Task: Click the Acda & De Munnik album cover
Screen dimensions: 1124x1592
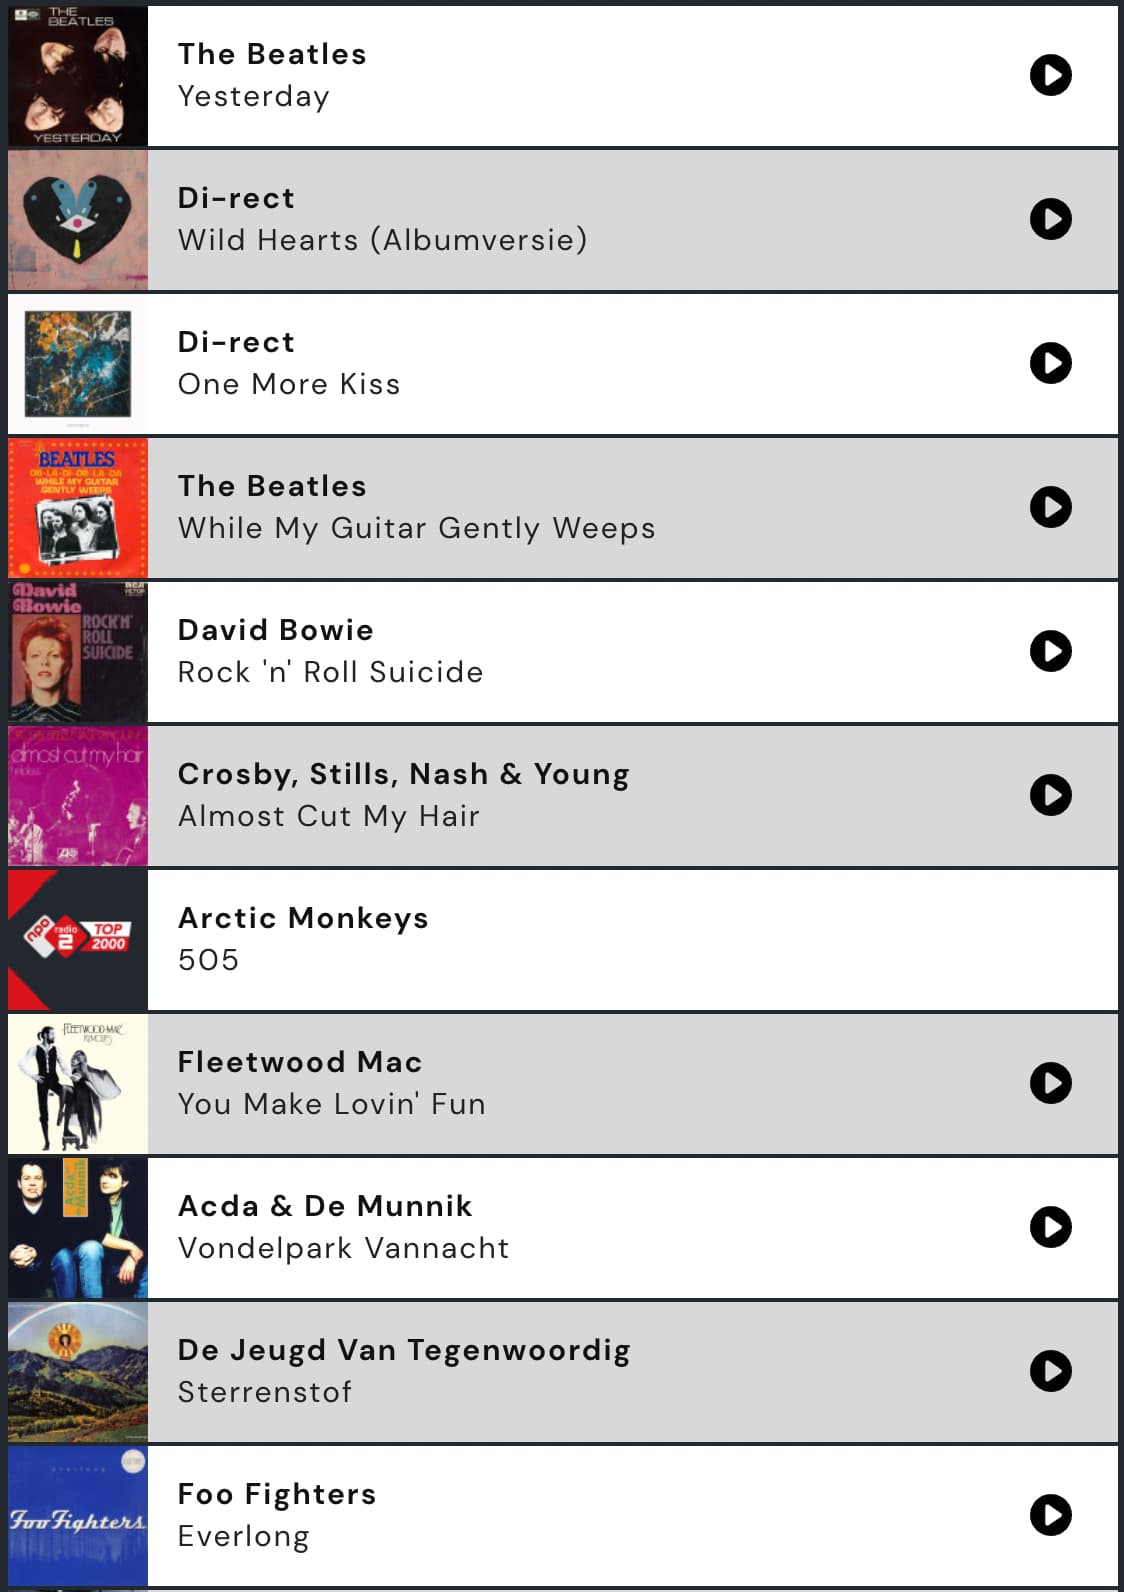Action: coord(78,1228)
